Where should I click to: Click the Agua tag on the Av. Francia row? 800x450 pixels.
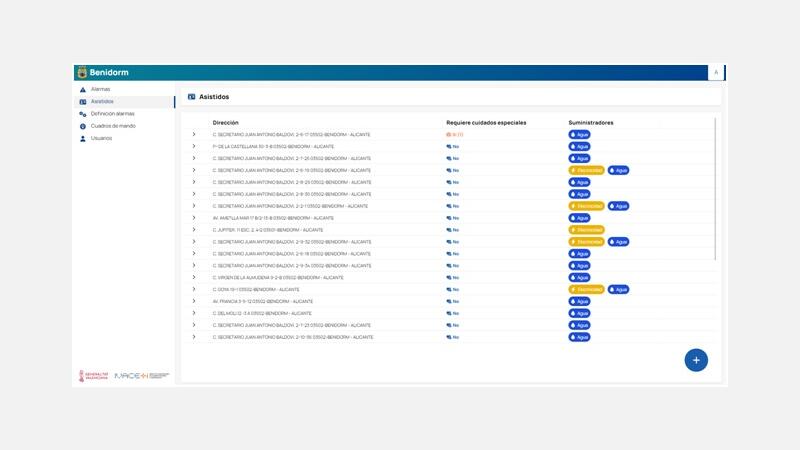click(579, 302)
